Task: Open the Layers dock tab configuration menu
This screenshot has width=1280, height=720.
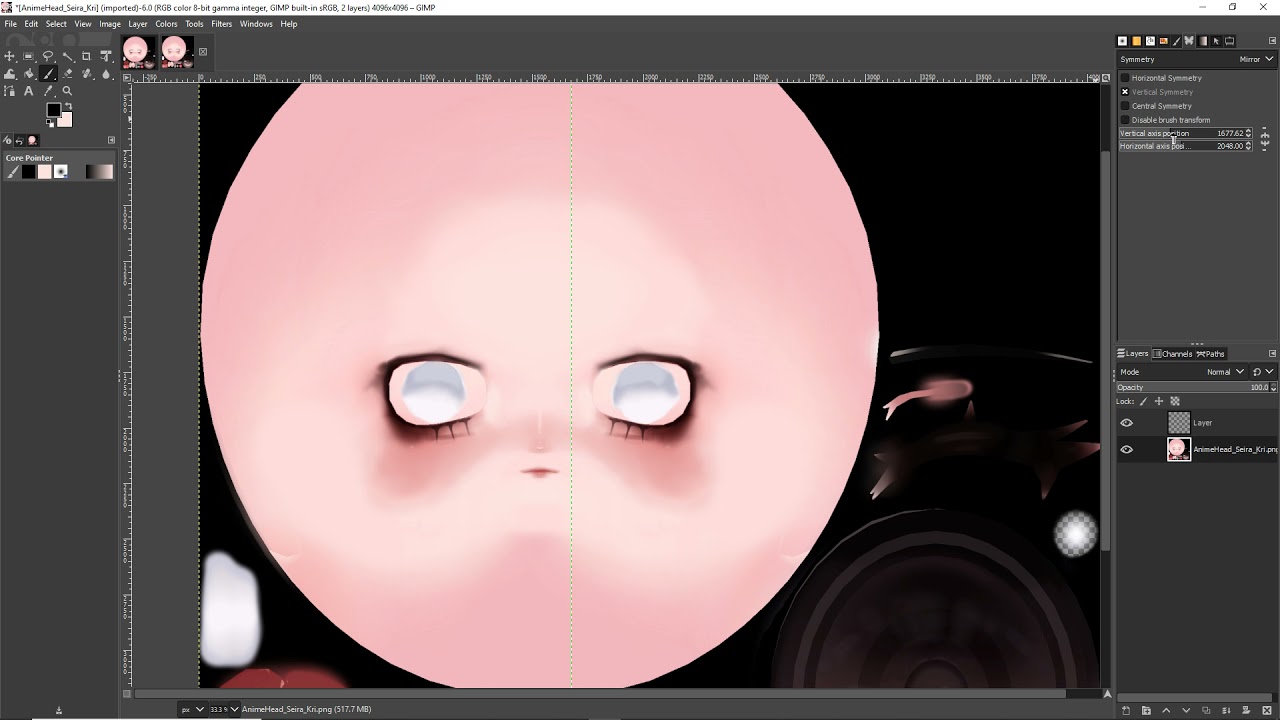Action: coord(1272,354)
